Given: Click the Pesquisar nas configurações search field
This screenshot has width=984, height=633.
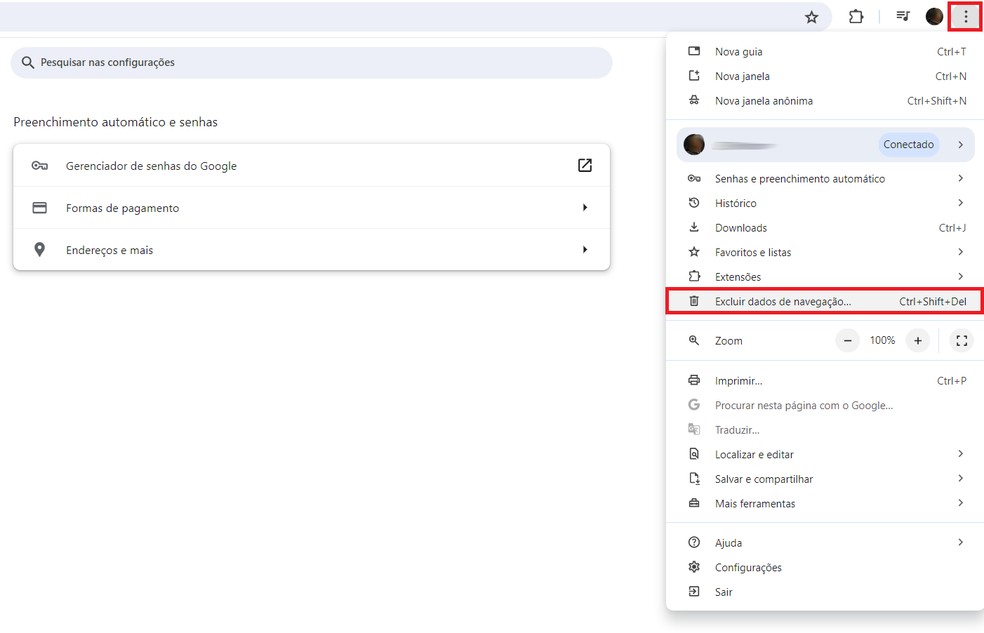Looking at the screenshot, I should click(300, 62).
